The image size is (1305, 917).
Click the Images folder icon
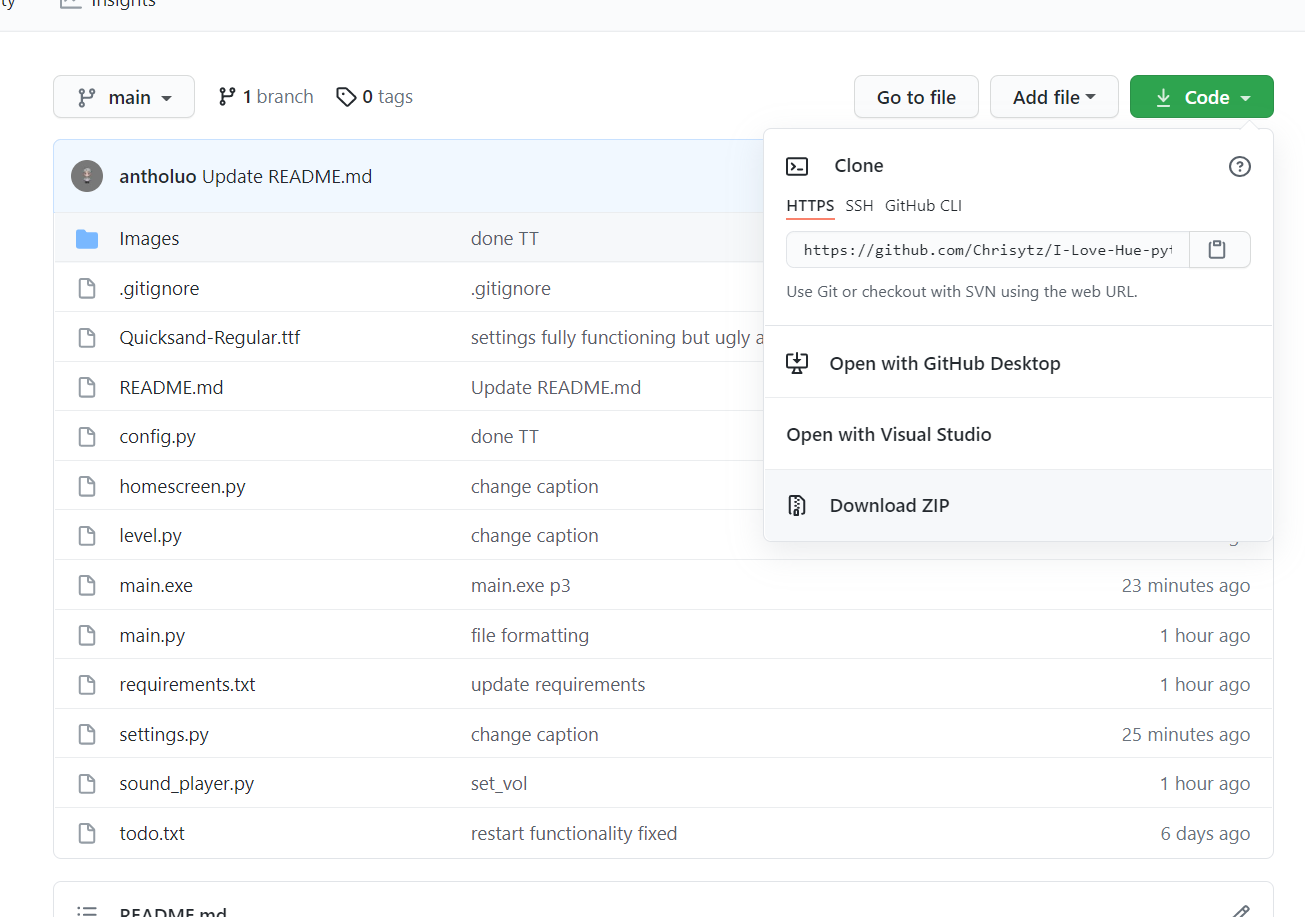[x=87, y=239]
